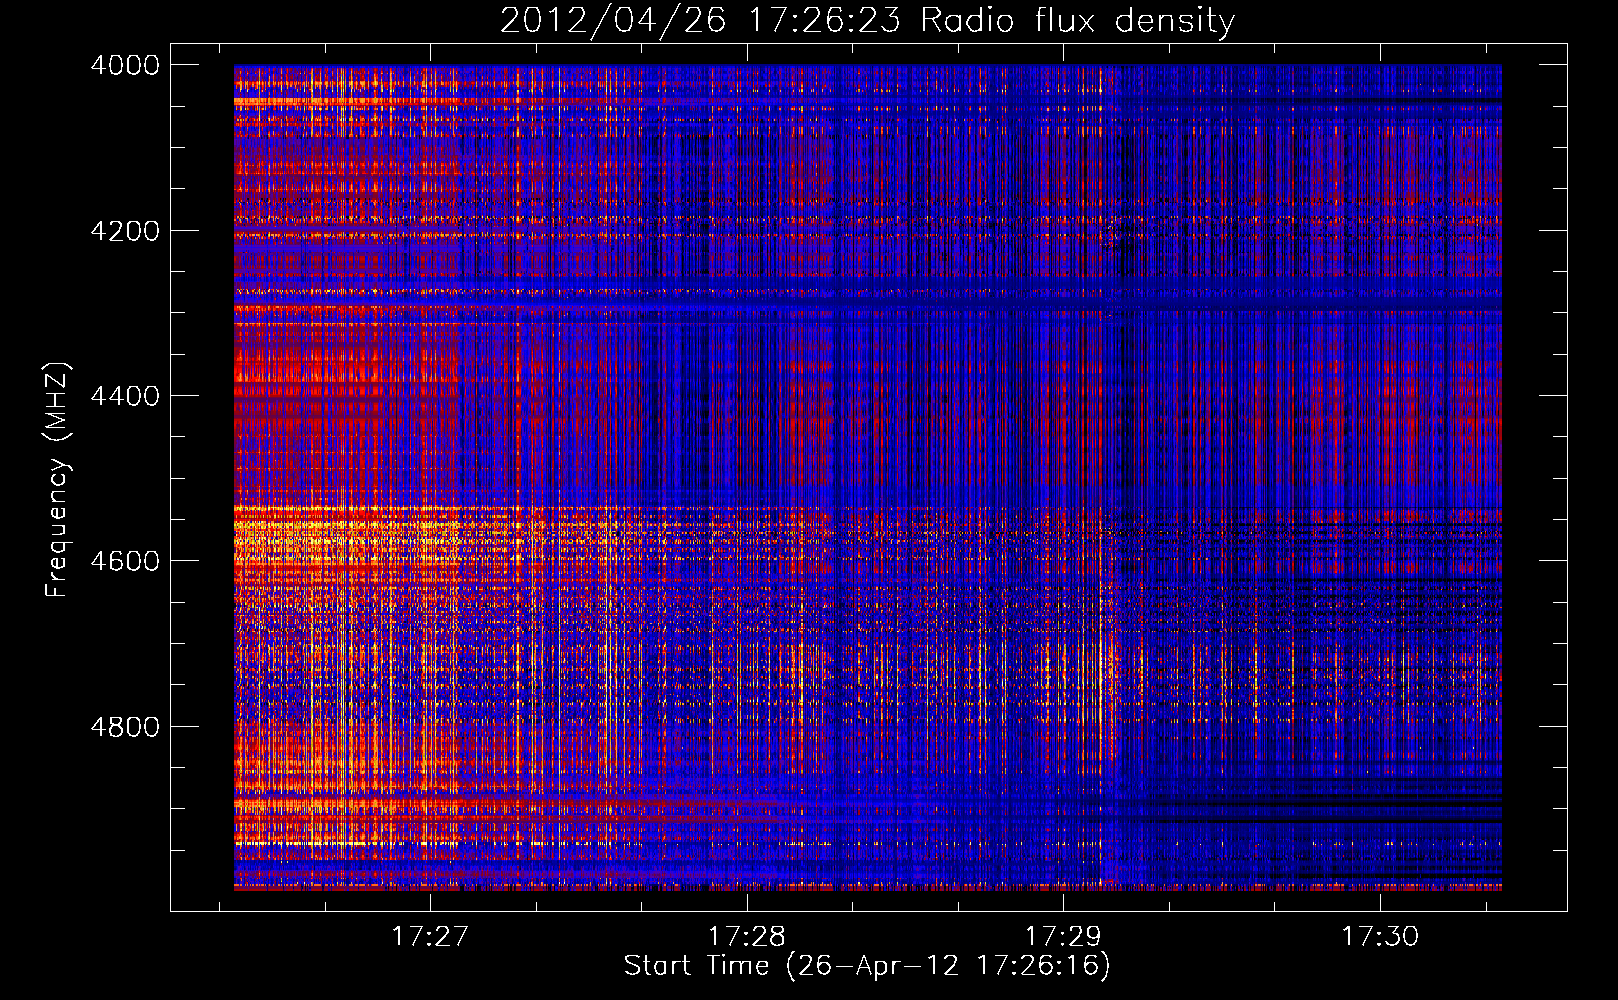Click the '17:29' time axis label
Image resolution: width=1618 pixels, height=1000 pixels.
(x=1062, y=936)
